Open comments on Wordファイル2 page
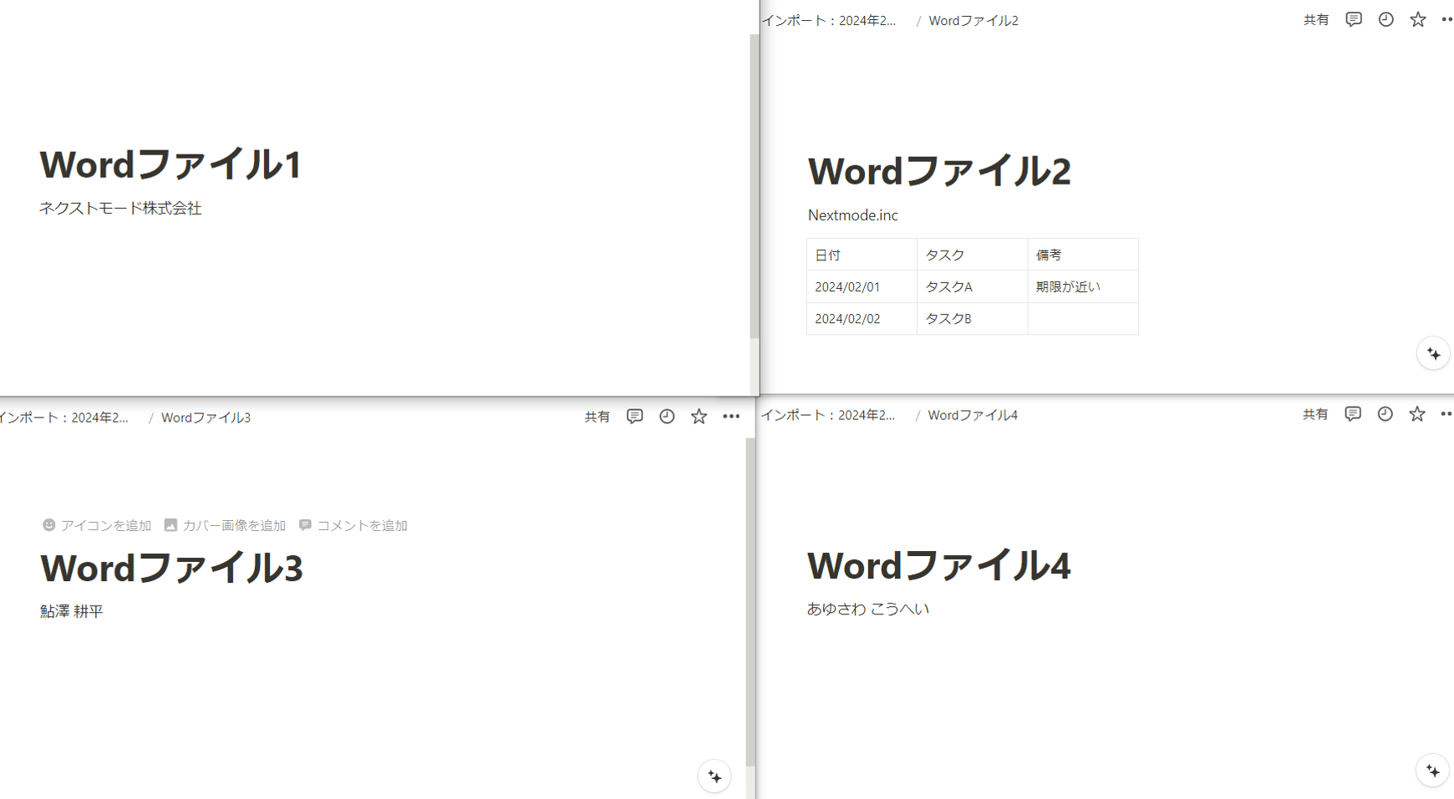This screenshot has height=799, width=1454. click(1353, 19)
